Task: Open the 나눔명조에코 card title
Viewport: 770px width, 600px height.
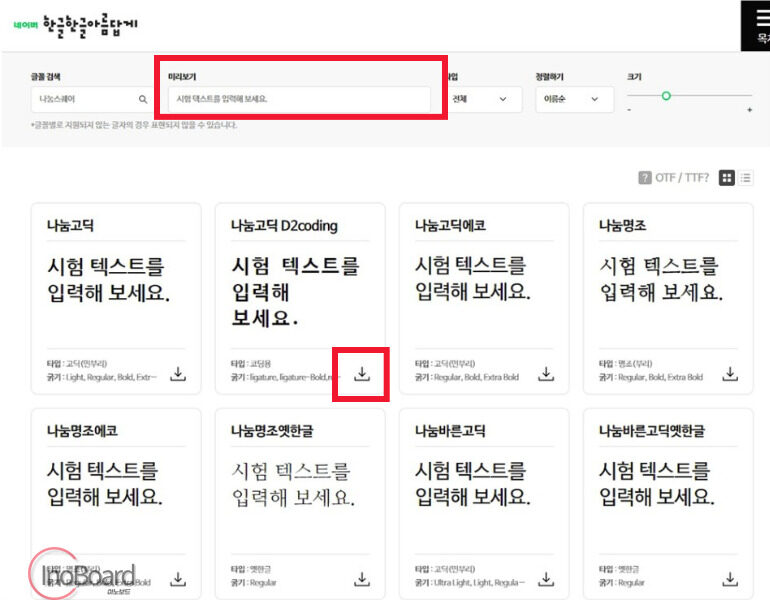Action: pyautogui.click(x=82, y=431)
